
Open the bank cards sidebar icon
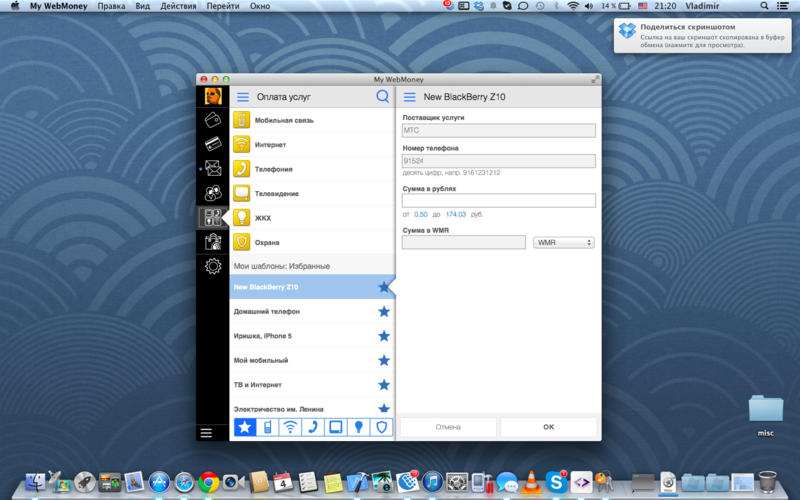coord(212,144)
